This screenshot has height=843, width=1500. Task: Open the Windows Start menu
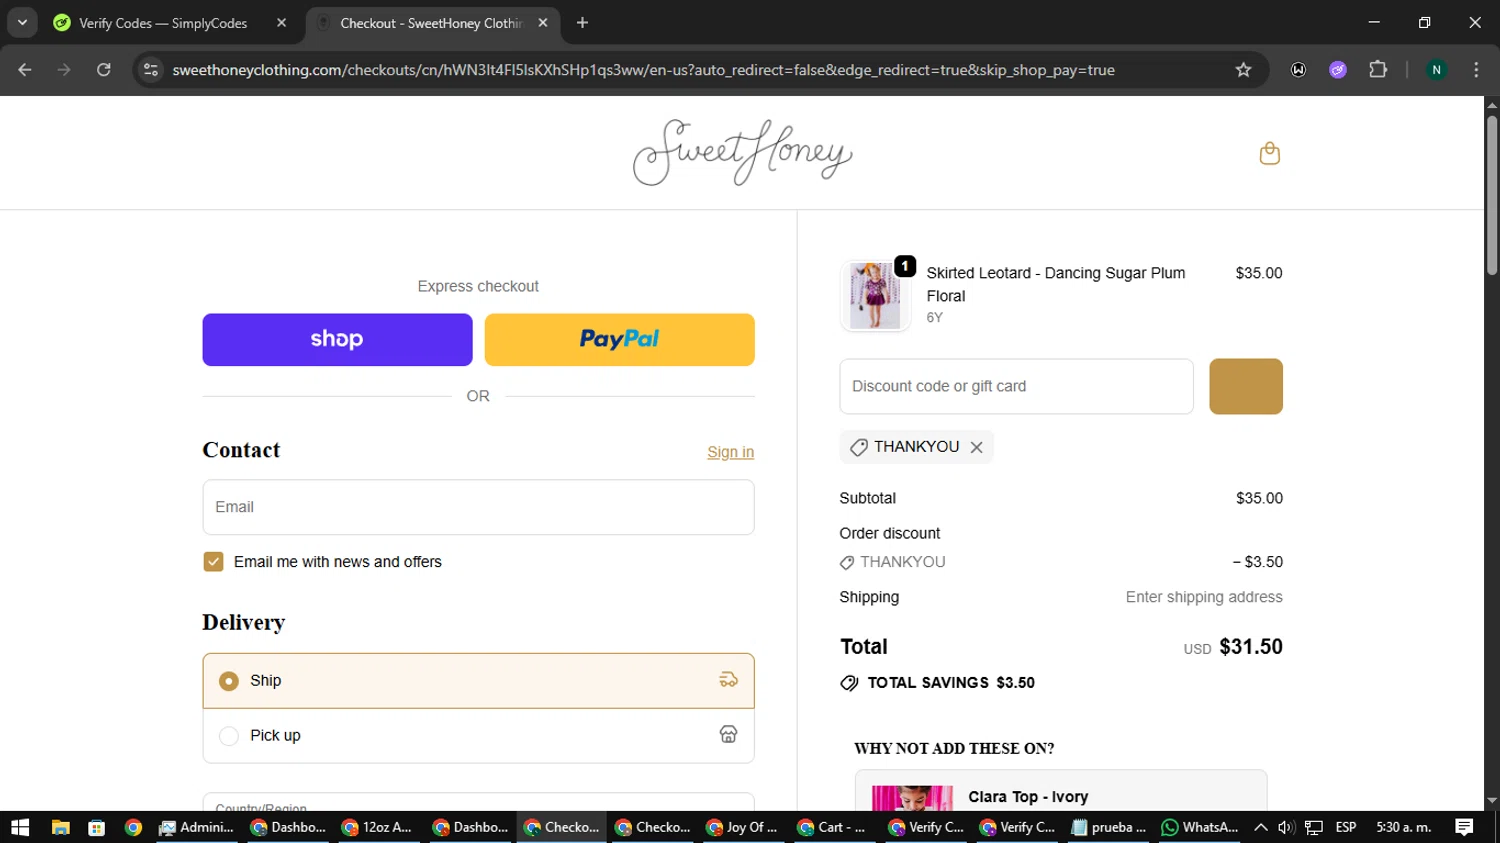(20, 827)
